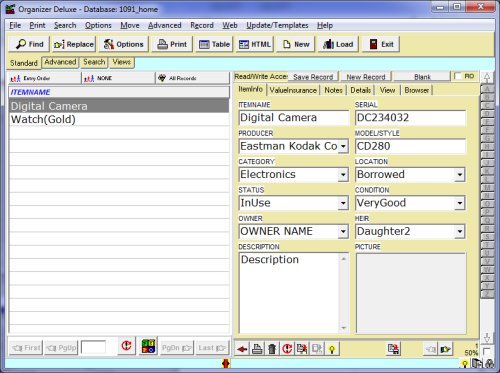Open the File menu
The image size is (500, 373).
[15, 25]
